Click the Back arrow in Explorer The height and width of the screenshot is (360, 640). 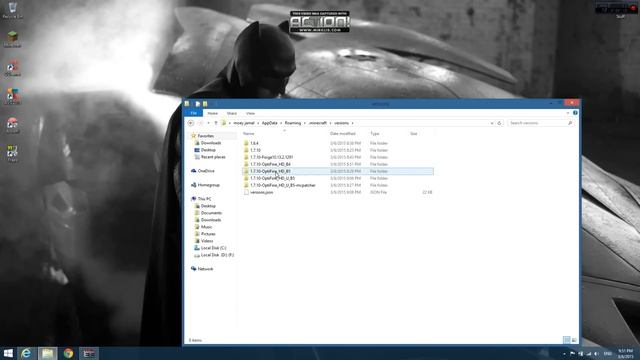coord(191,123)
